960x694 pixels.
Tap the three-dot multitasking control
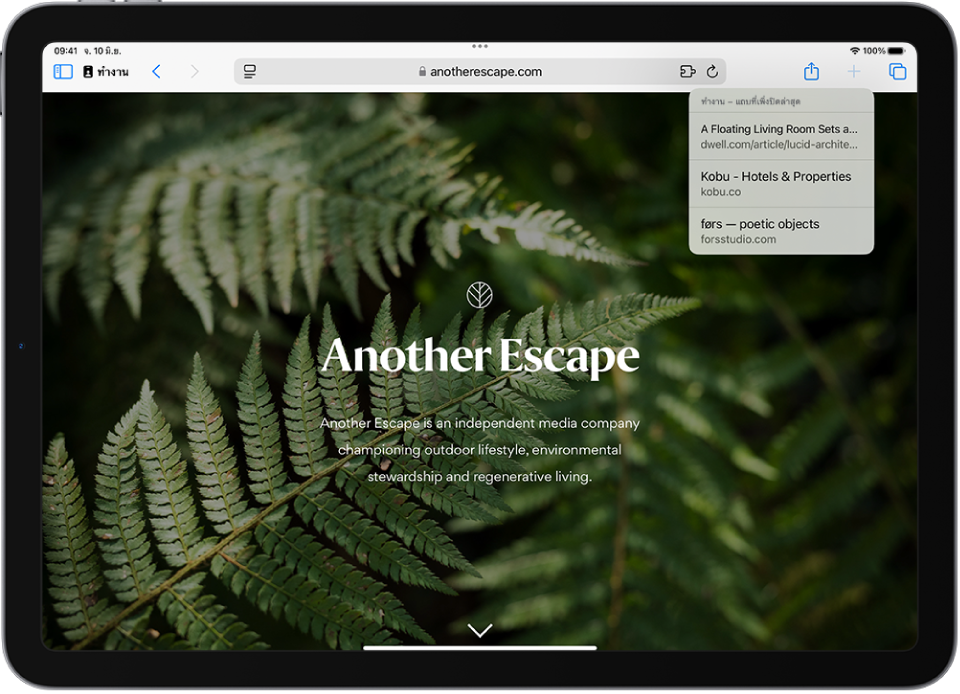(x=480, y=47)
